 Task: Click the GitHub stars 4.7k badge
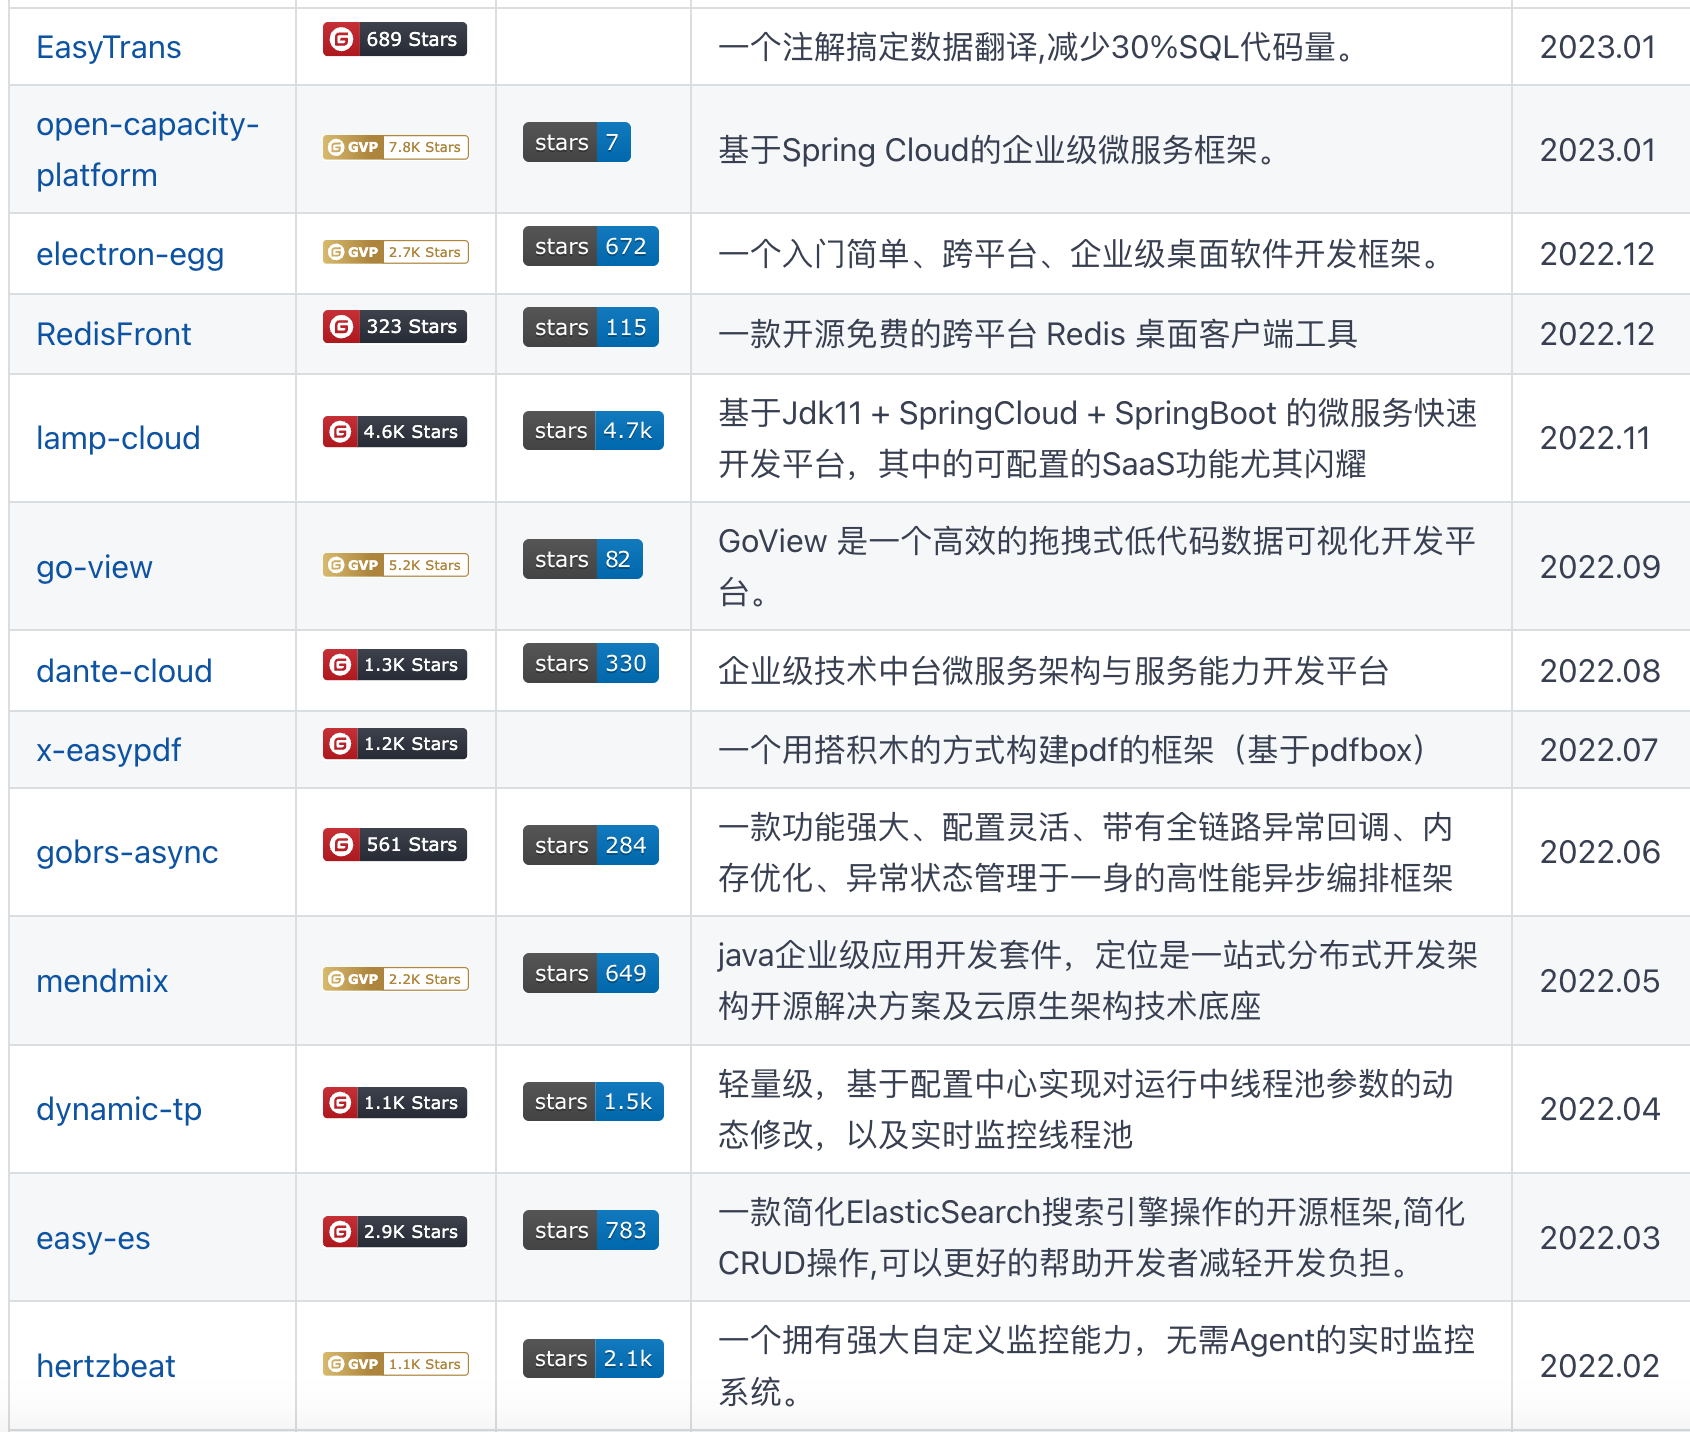593,430
